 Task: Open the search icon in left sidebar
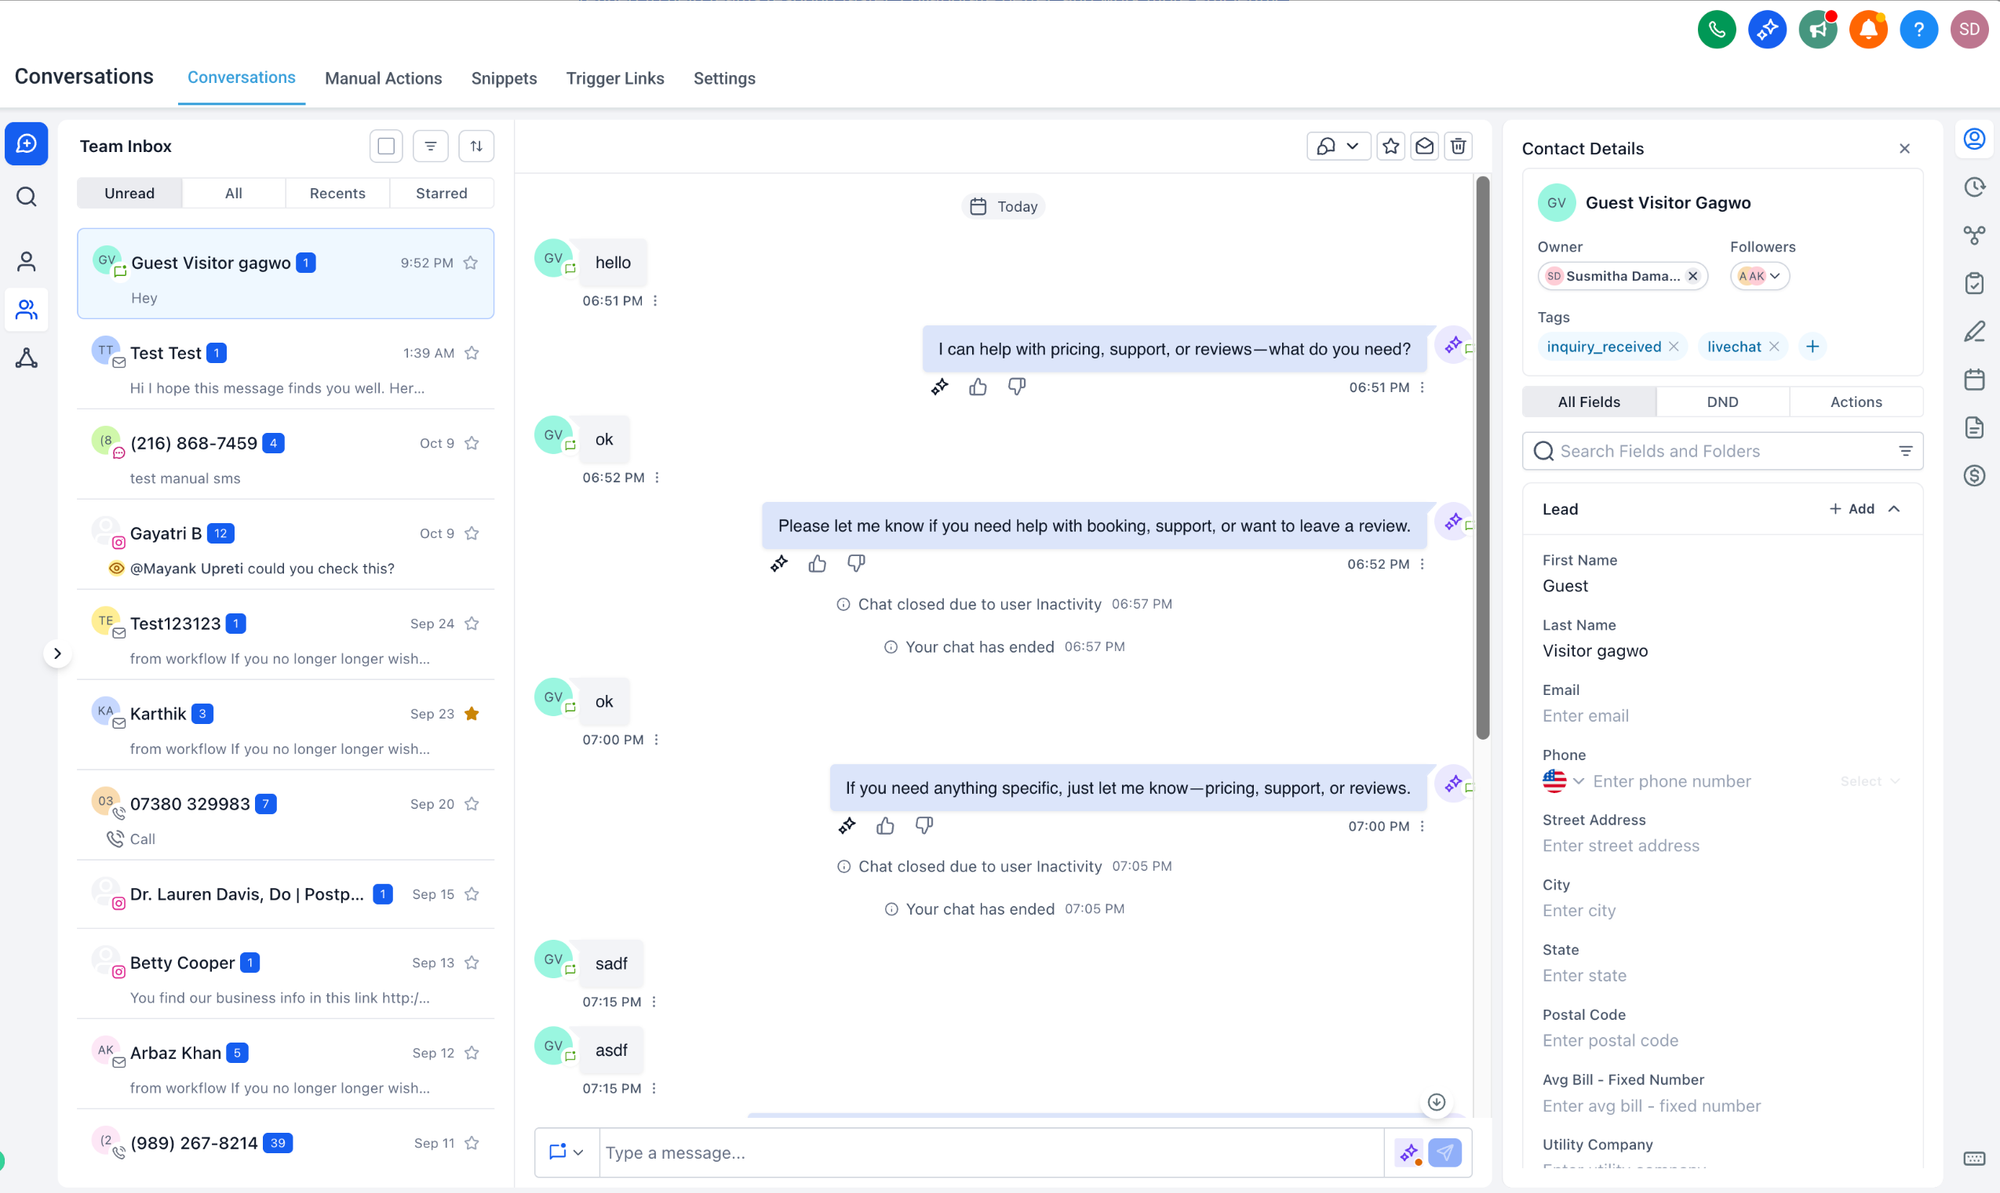[27, 197]
